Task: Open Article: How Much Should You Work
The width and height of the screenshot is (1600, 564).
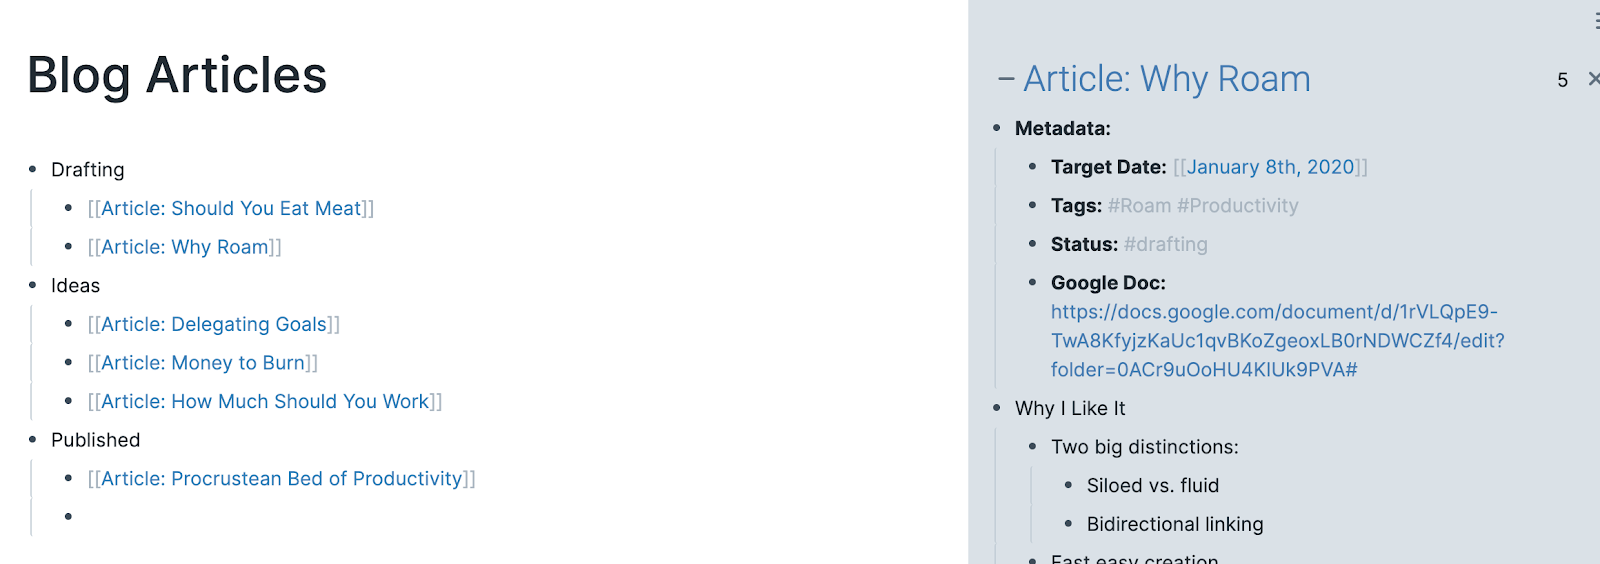Action: (265, 401)
